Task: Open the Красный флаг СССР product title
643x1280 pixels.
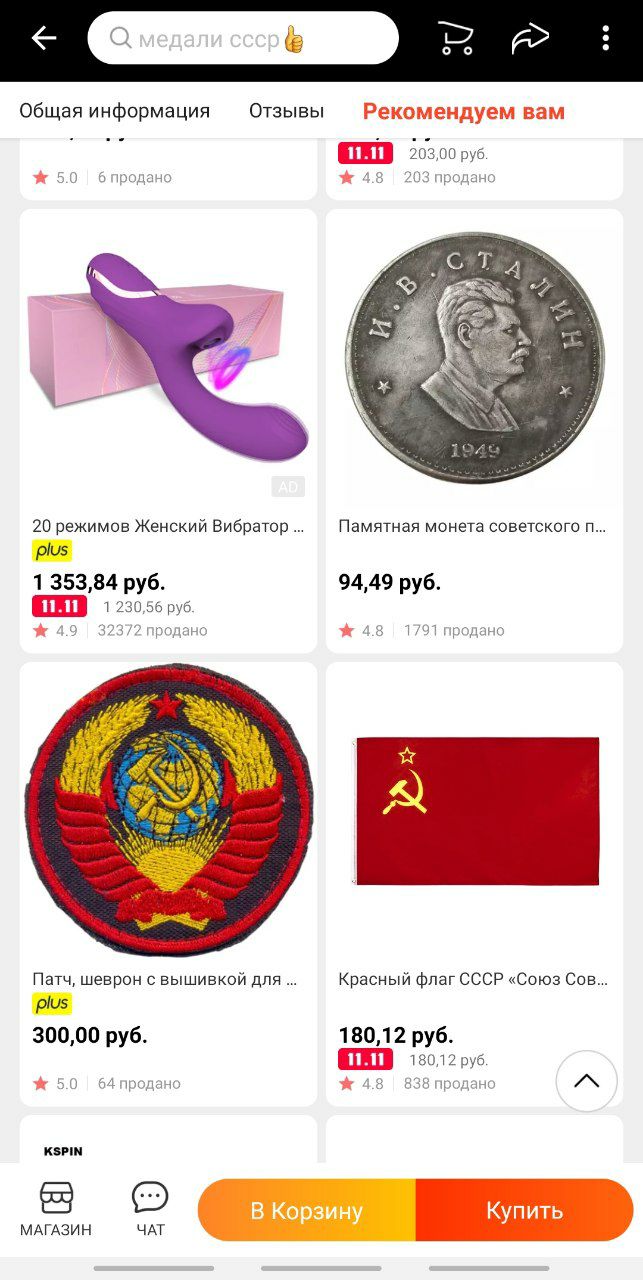Action: pyautogui.click(x=473, y=979)
